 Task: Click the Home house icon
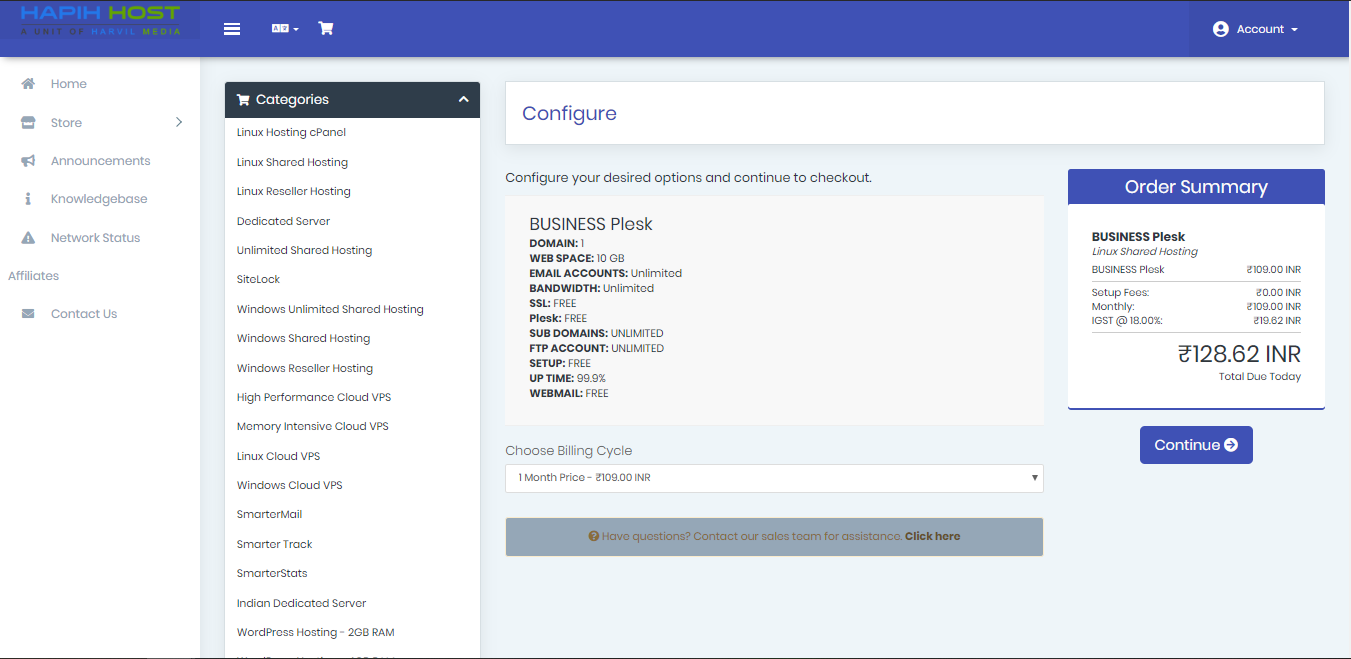pyautogui.click(x=29, y=84)
